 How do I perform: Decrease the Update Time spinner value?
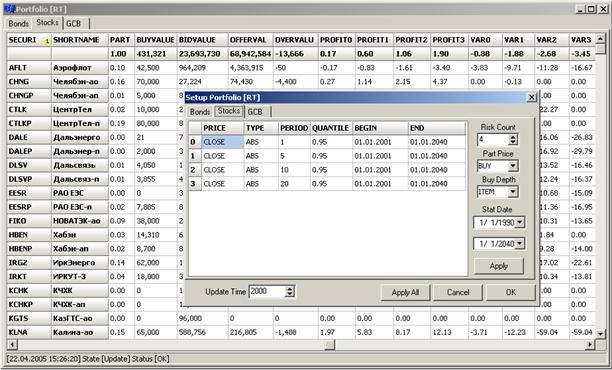click(290, 294)
